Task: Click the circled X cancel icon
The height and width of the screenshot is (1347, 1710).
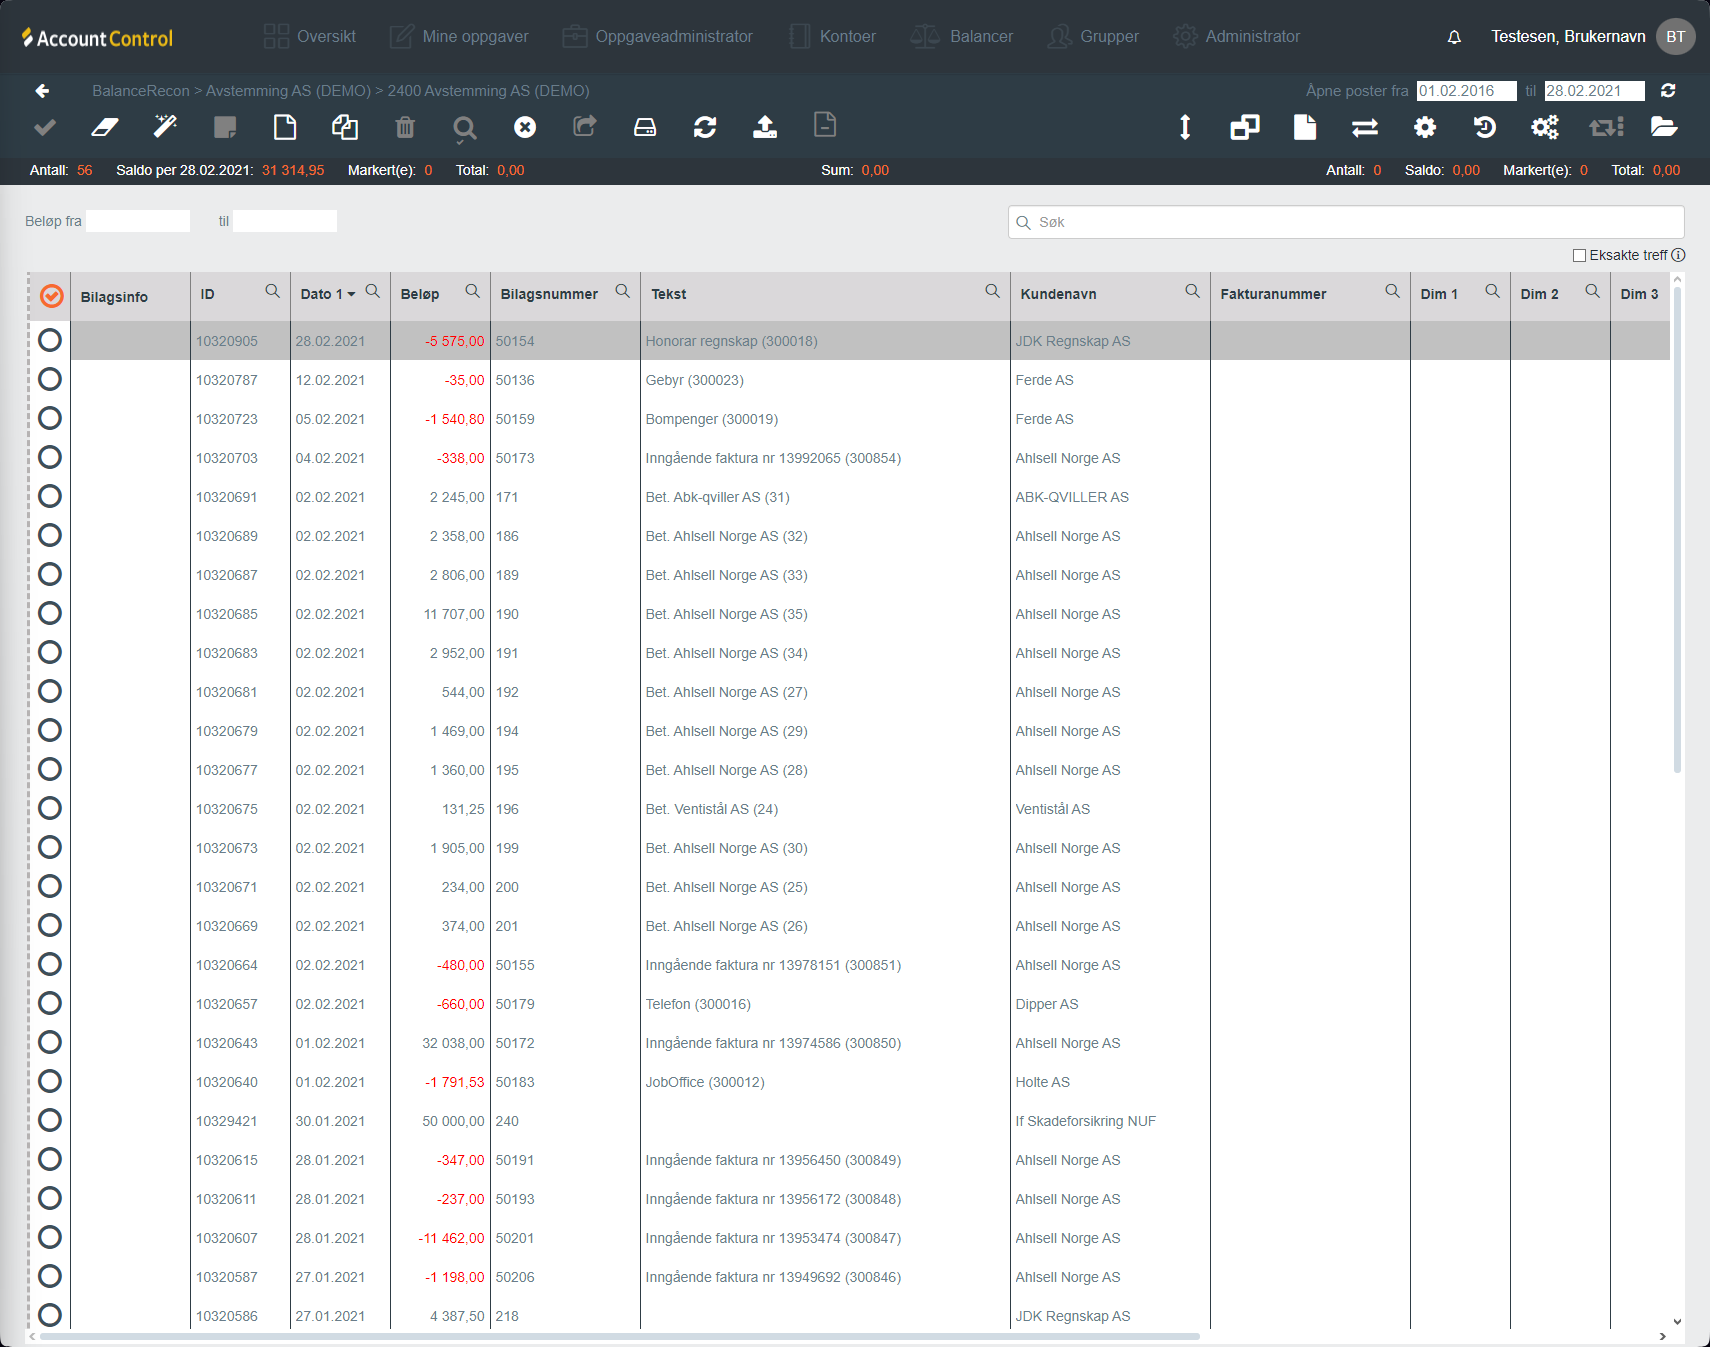Action: coord(525,127)
